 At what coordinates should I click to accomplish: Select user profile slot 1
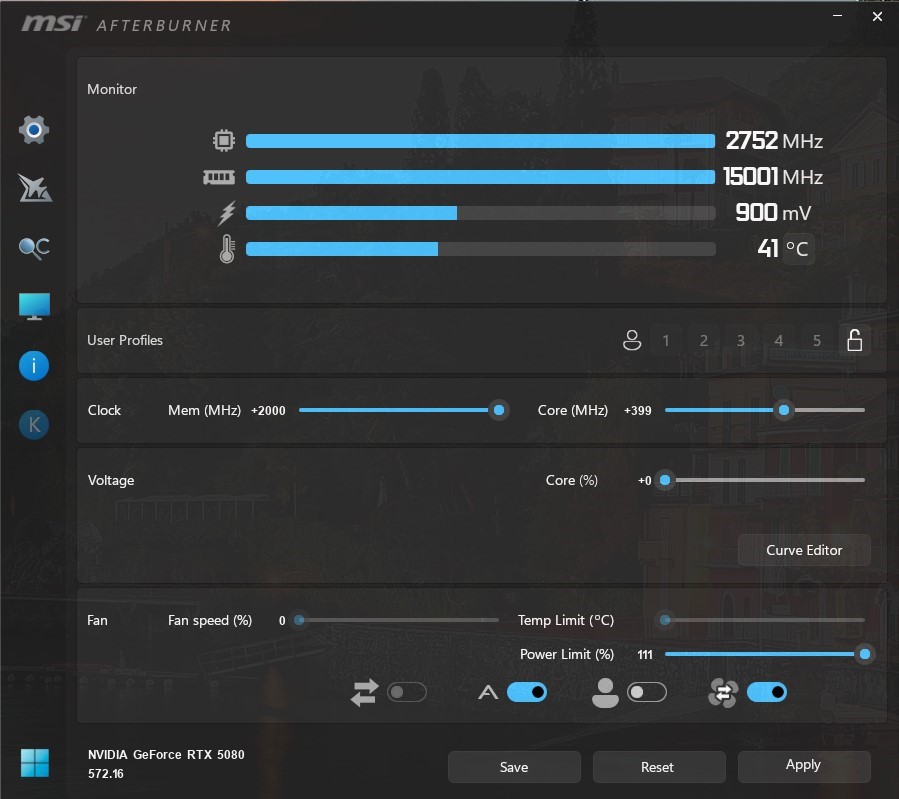[x=666, y=340]
